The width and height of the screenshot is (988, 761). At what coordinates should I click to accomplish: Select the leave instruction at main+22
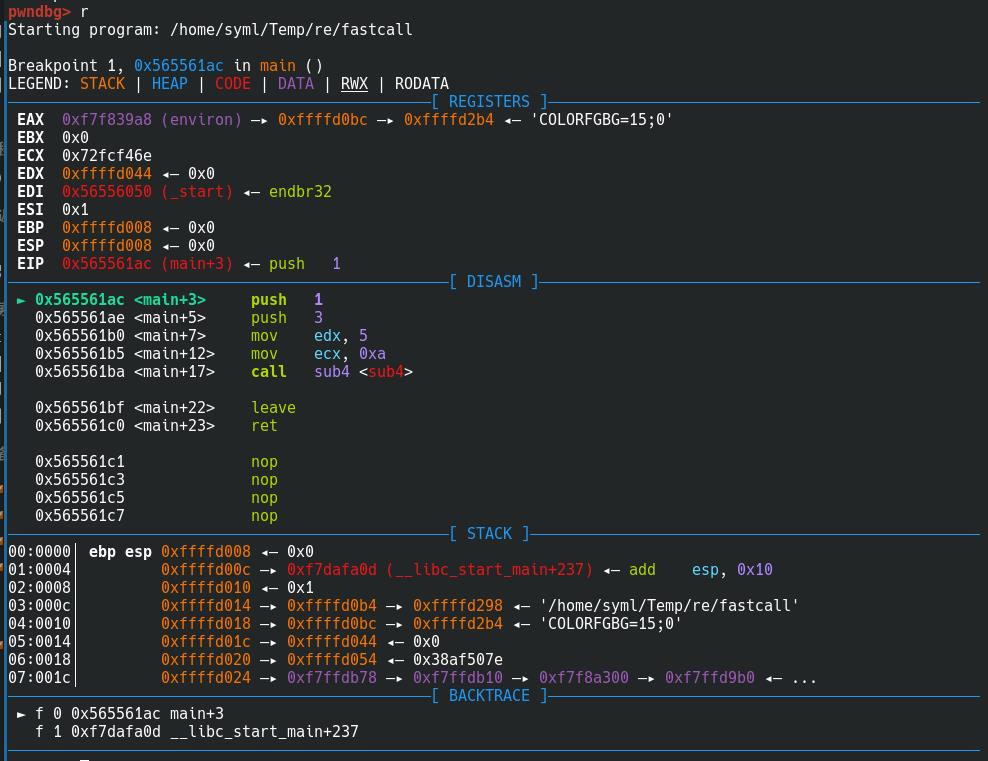[273, 408]
